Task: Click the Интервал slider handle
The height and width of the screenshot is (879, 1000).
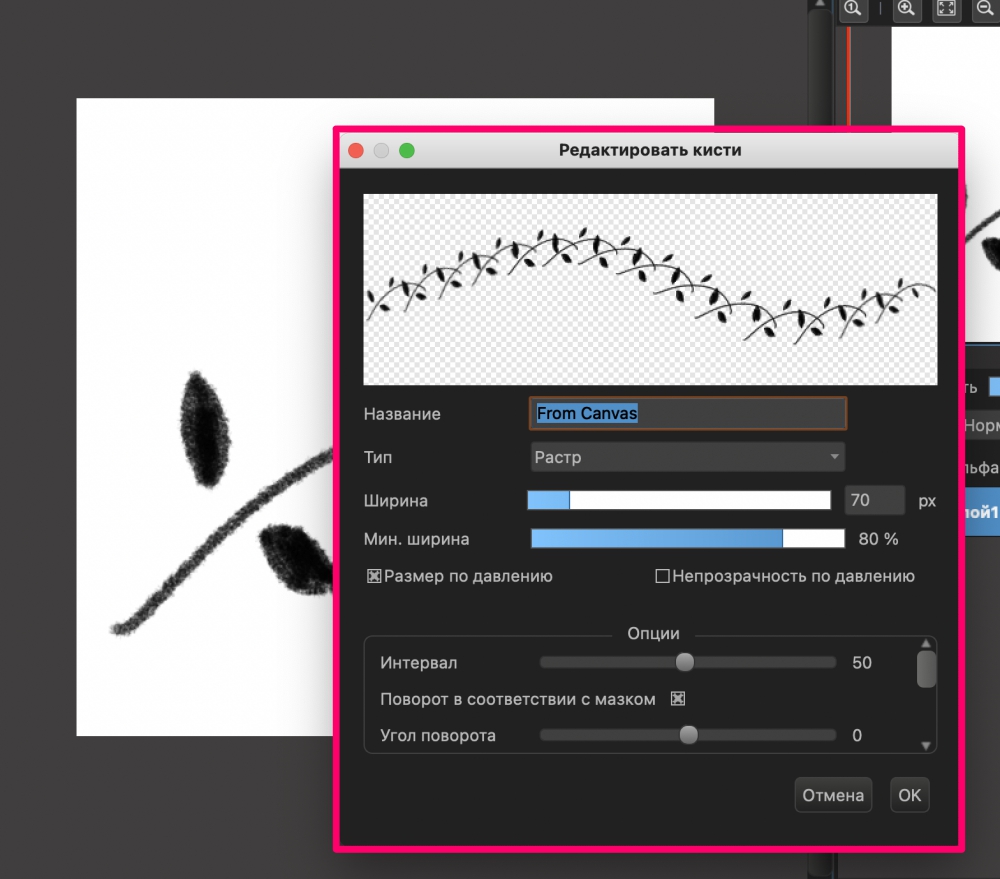Action: (686, 662)
